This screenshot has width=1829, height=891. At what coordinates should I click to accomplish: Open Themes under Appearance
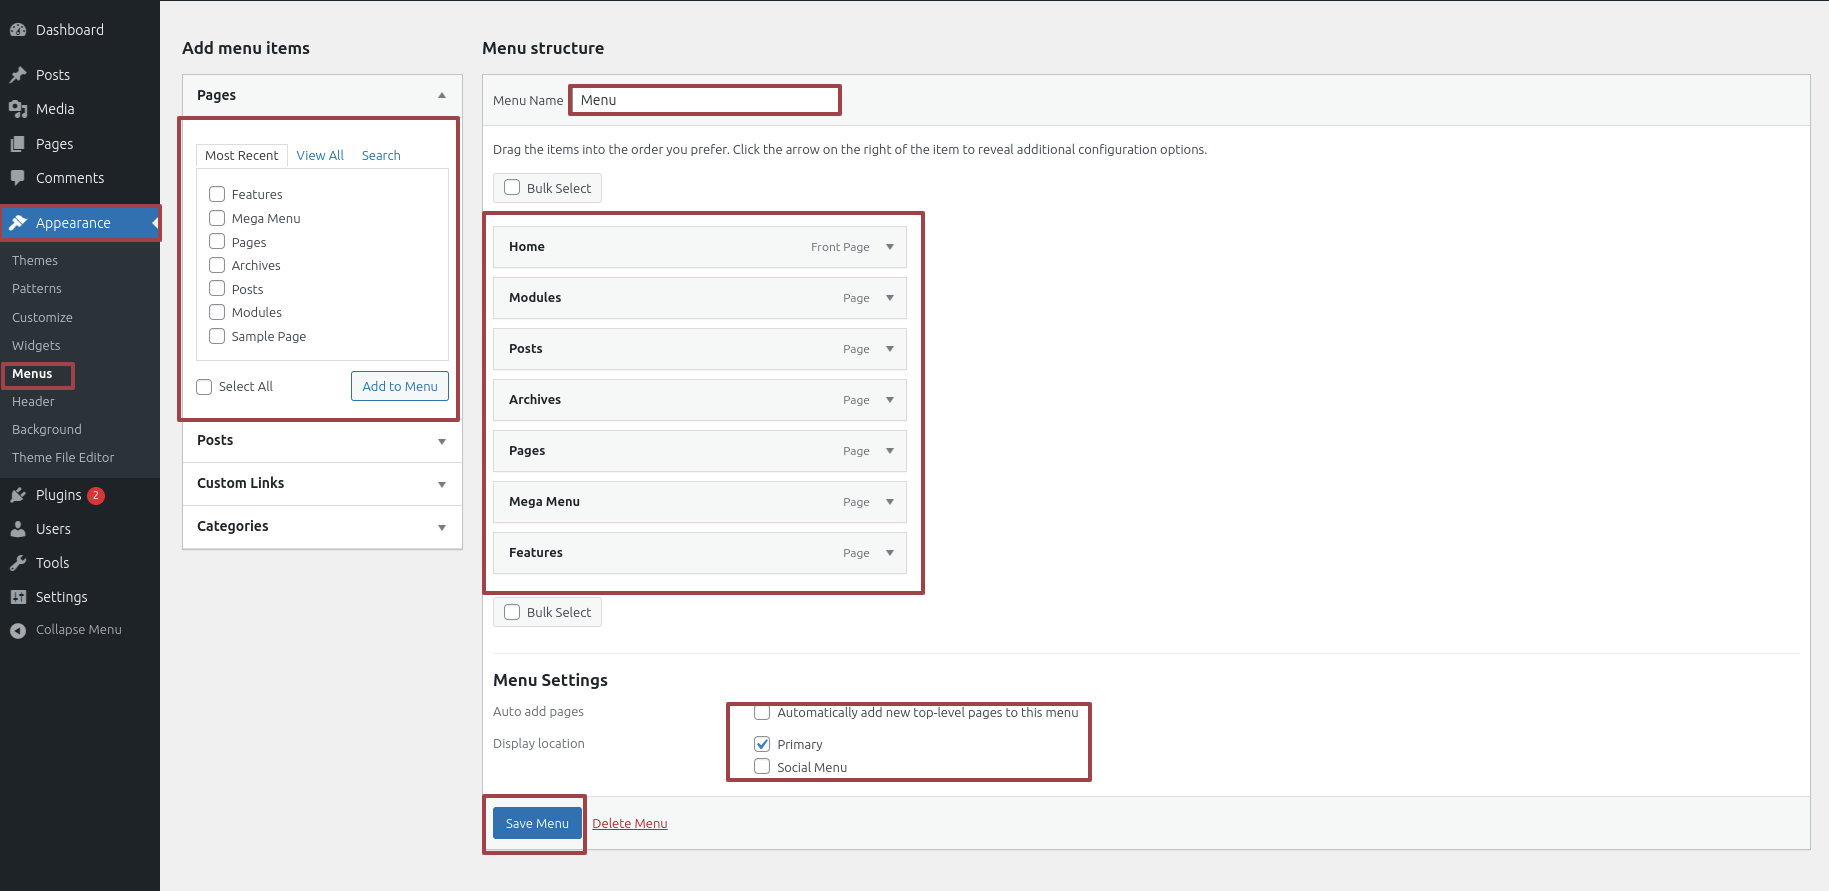point(35,260)
